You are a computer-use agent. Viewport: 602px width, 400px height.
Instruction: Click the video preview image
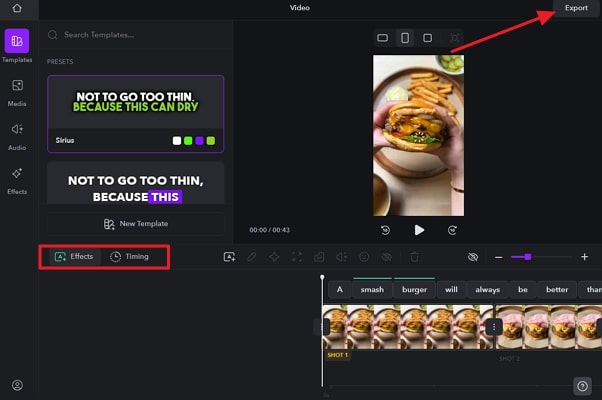pyautogui.click(x=418, y=135)
